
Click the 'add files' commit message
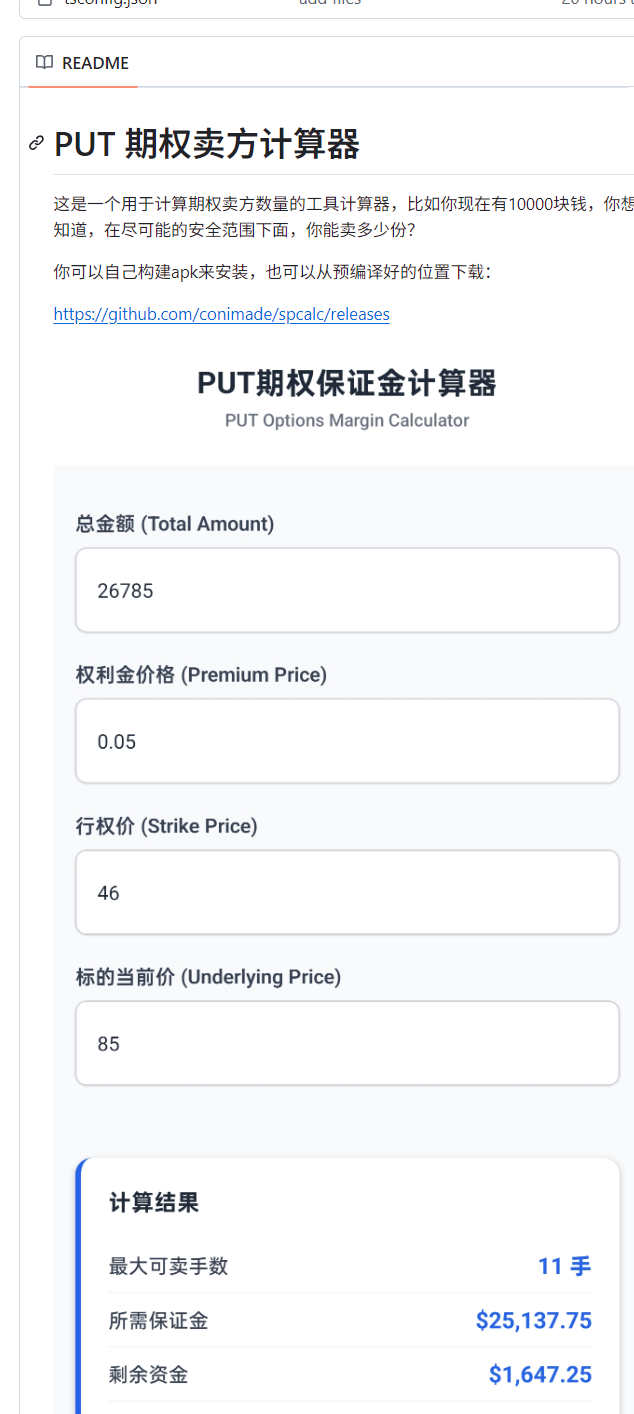330,3
